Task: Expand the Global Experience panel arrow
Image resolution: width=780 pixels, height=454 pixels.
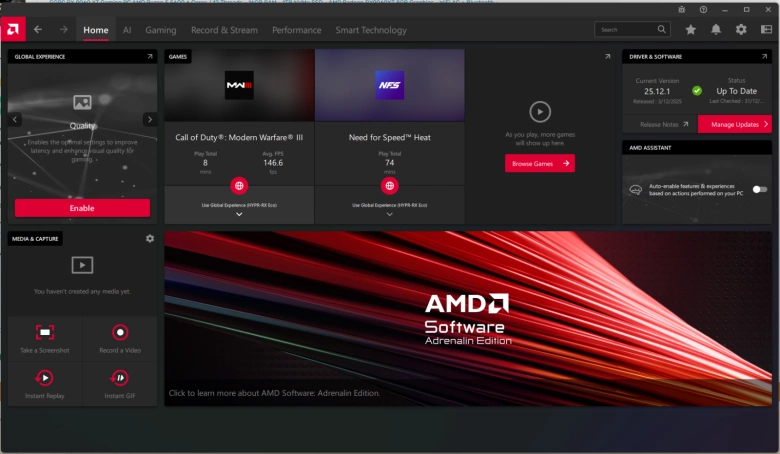Action: 150,57
